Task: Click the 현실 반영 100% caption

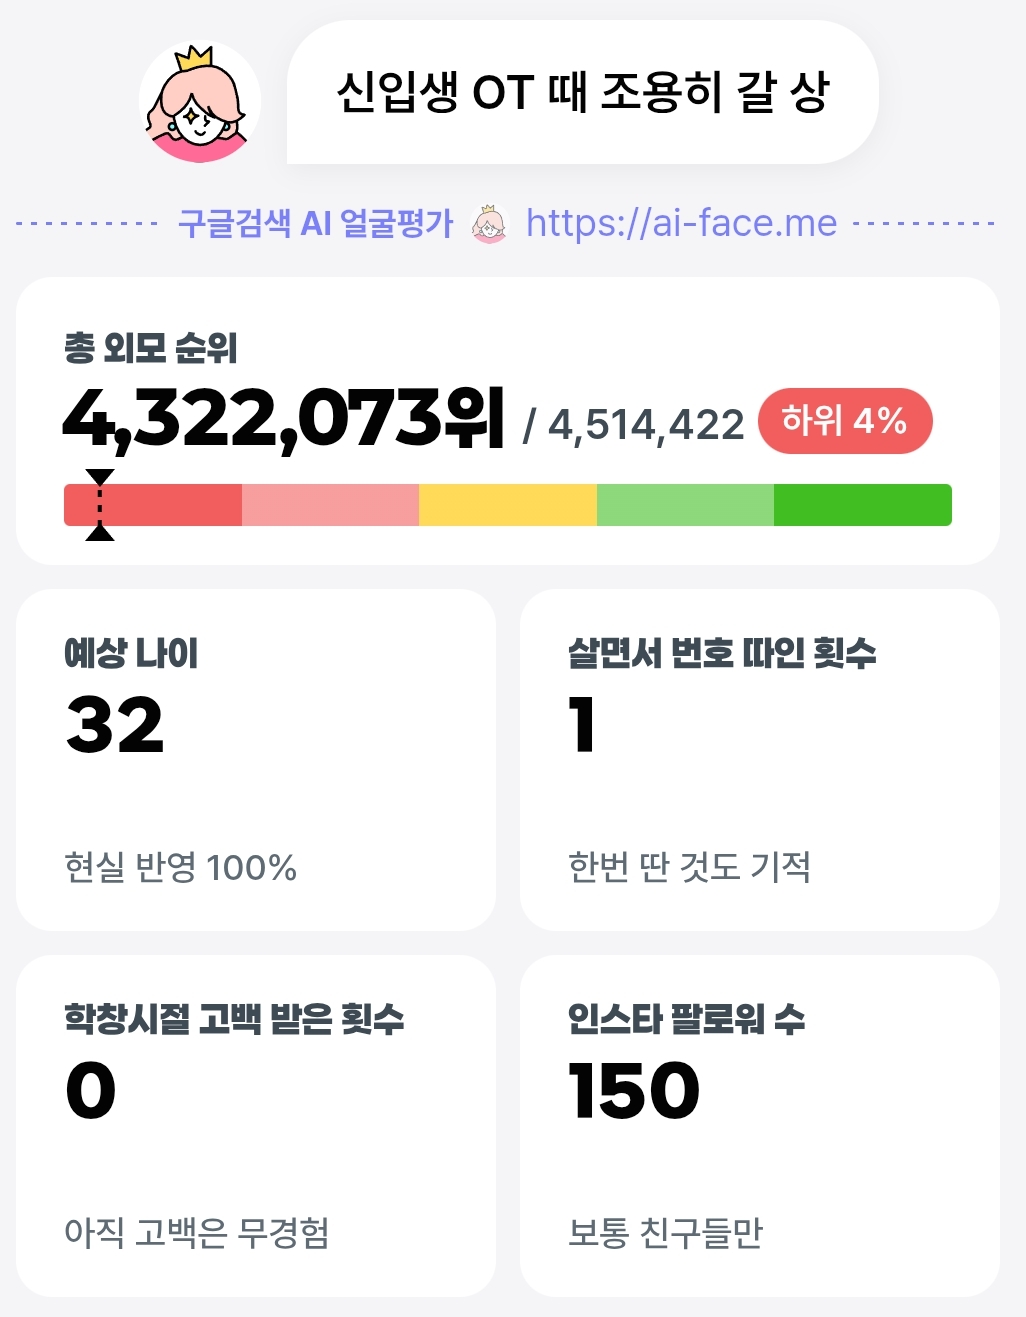Action: [181, 867]
